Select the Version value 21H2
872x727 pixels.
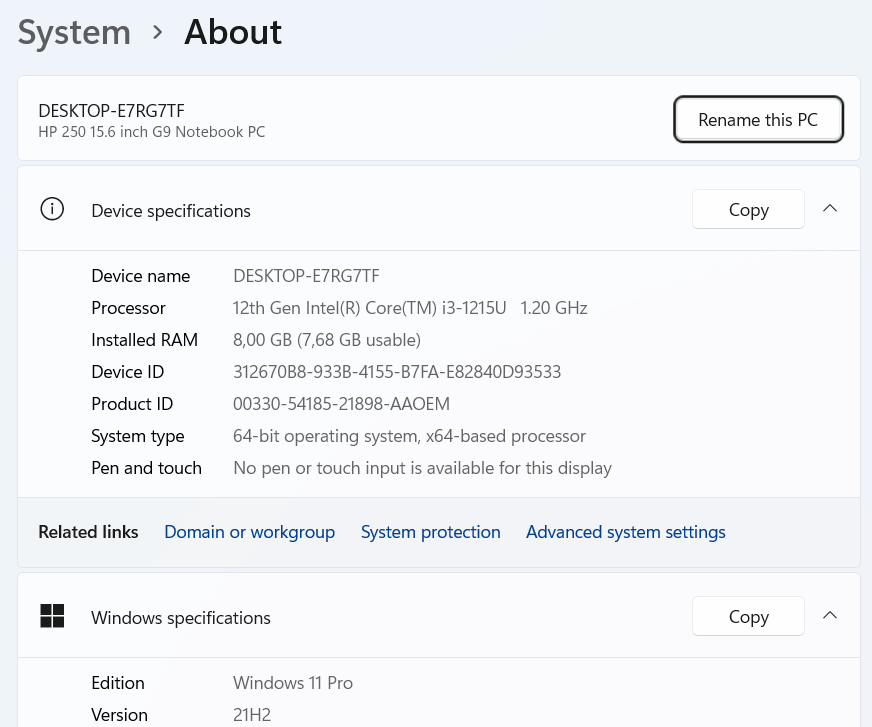[x=252, y=715]
